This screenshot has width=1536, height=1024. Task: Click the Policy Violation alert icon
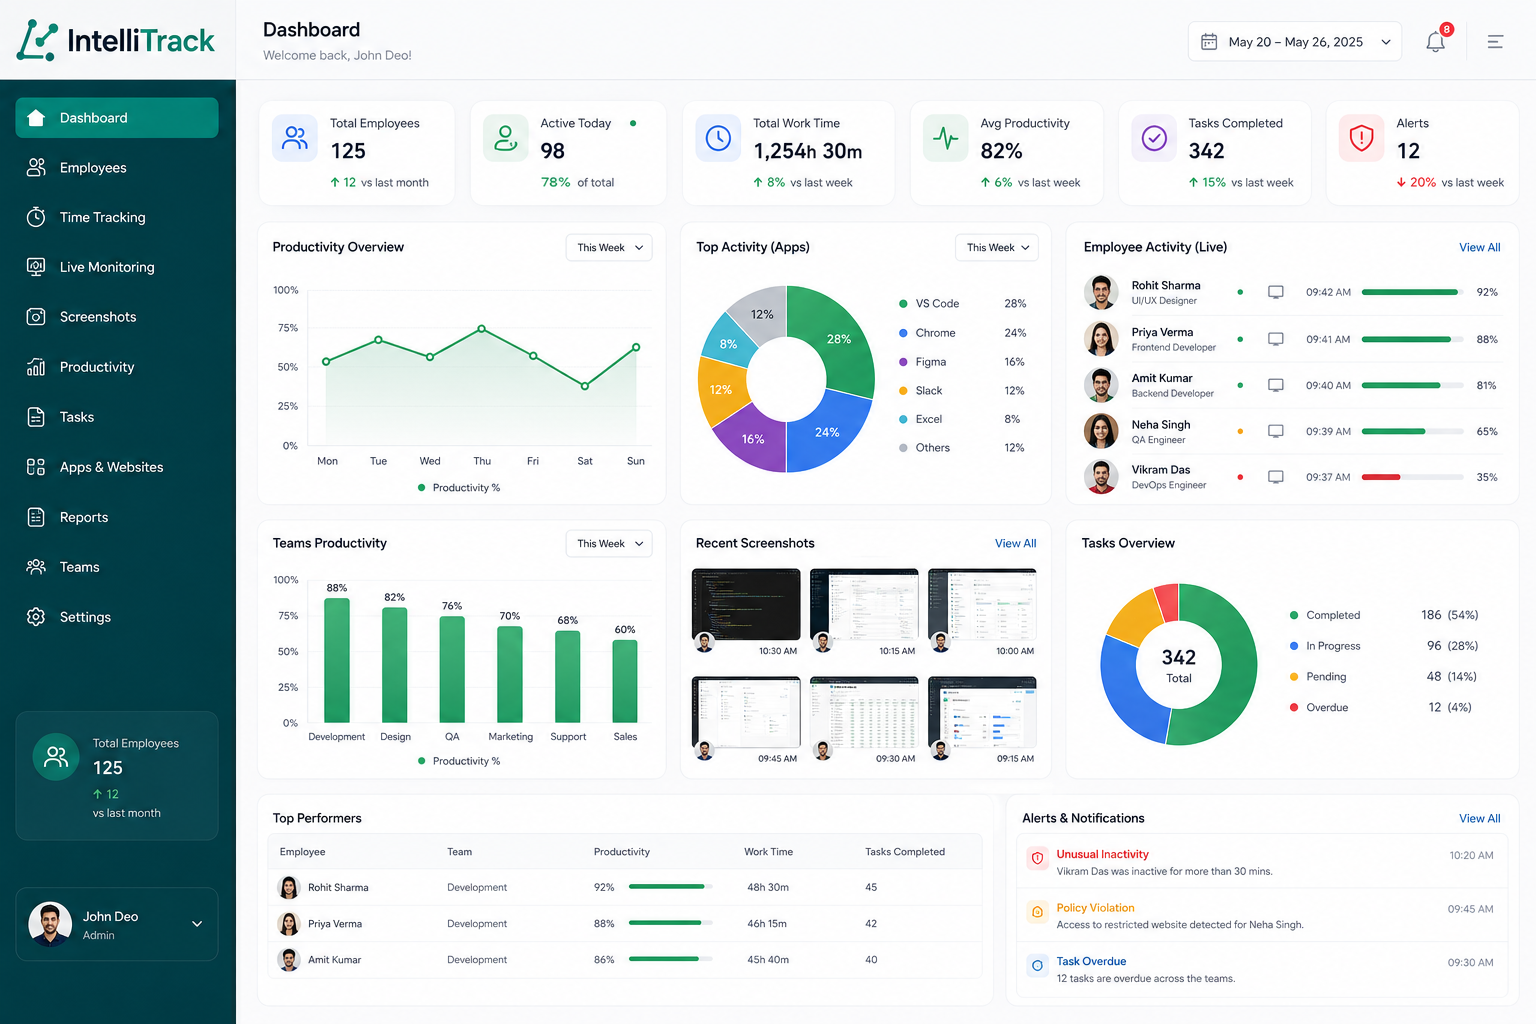[x=1037, y=911]
